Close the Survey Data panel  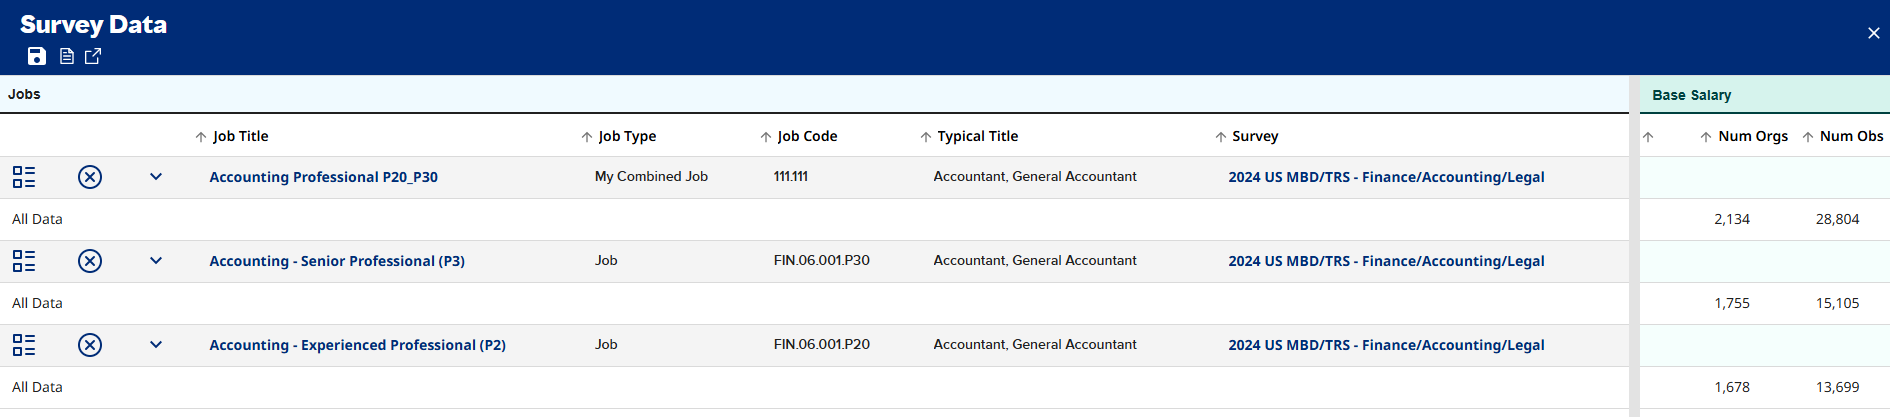(x=1873, y=33)
